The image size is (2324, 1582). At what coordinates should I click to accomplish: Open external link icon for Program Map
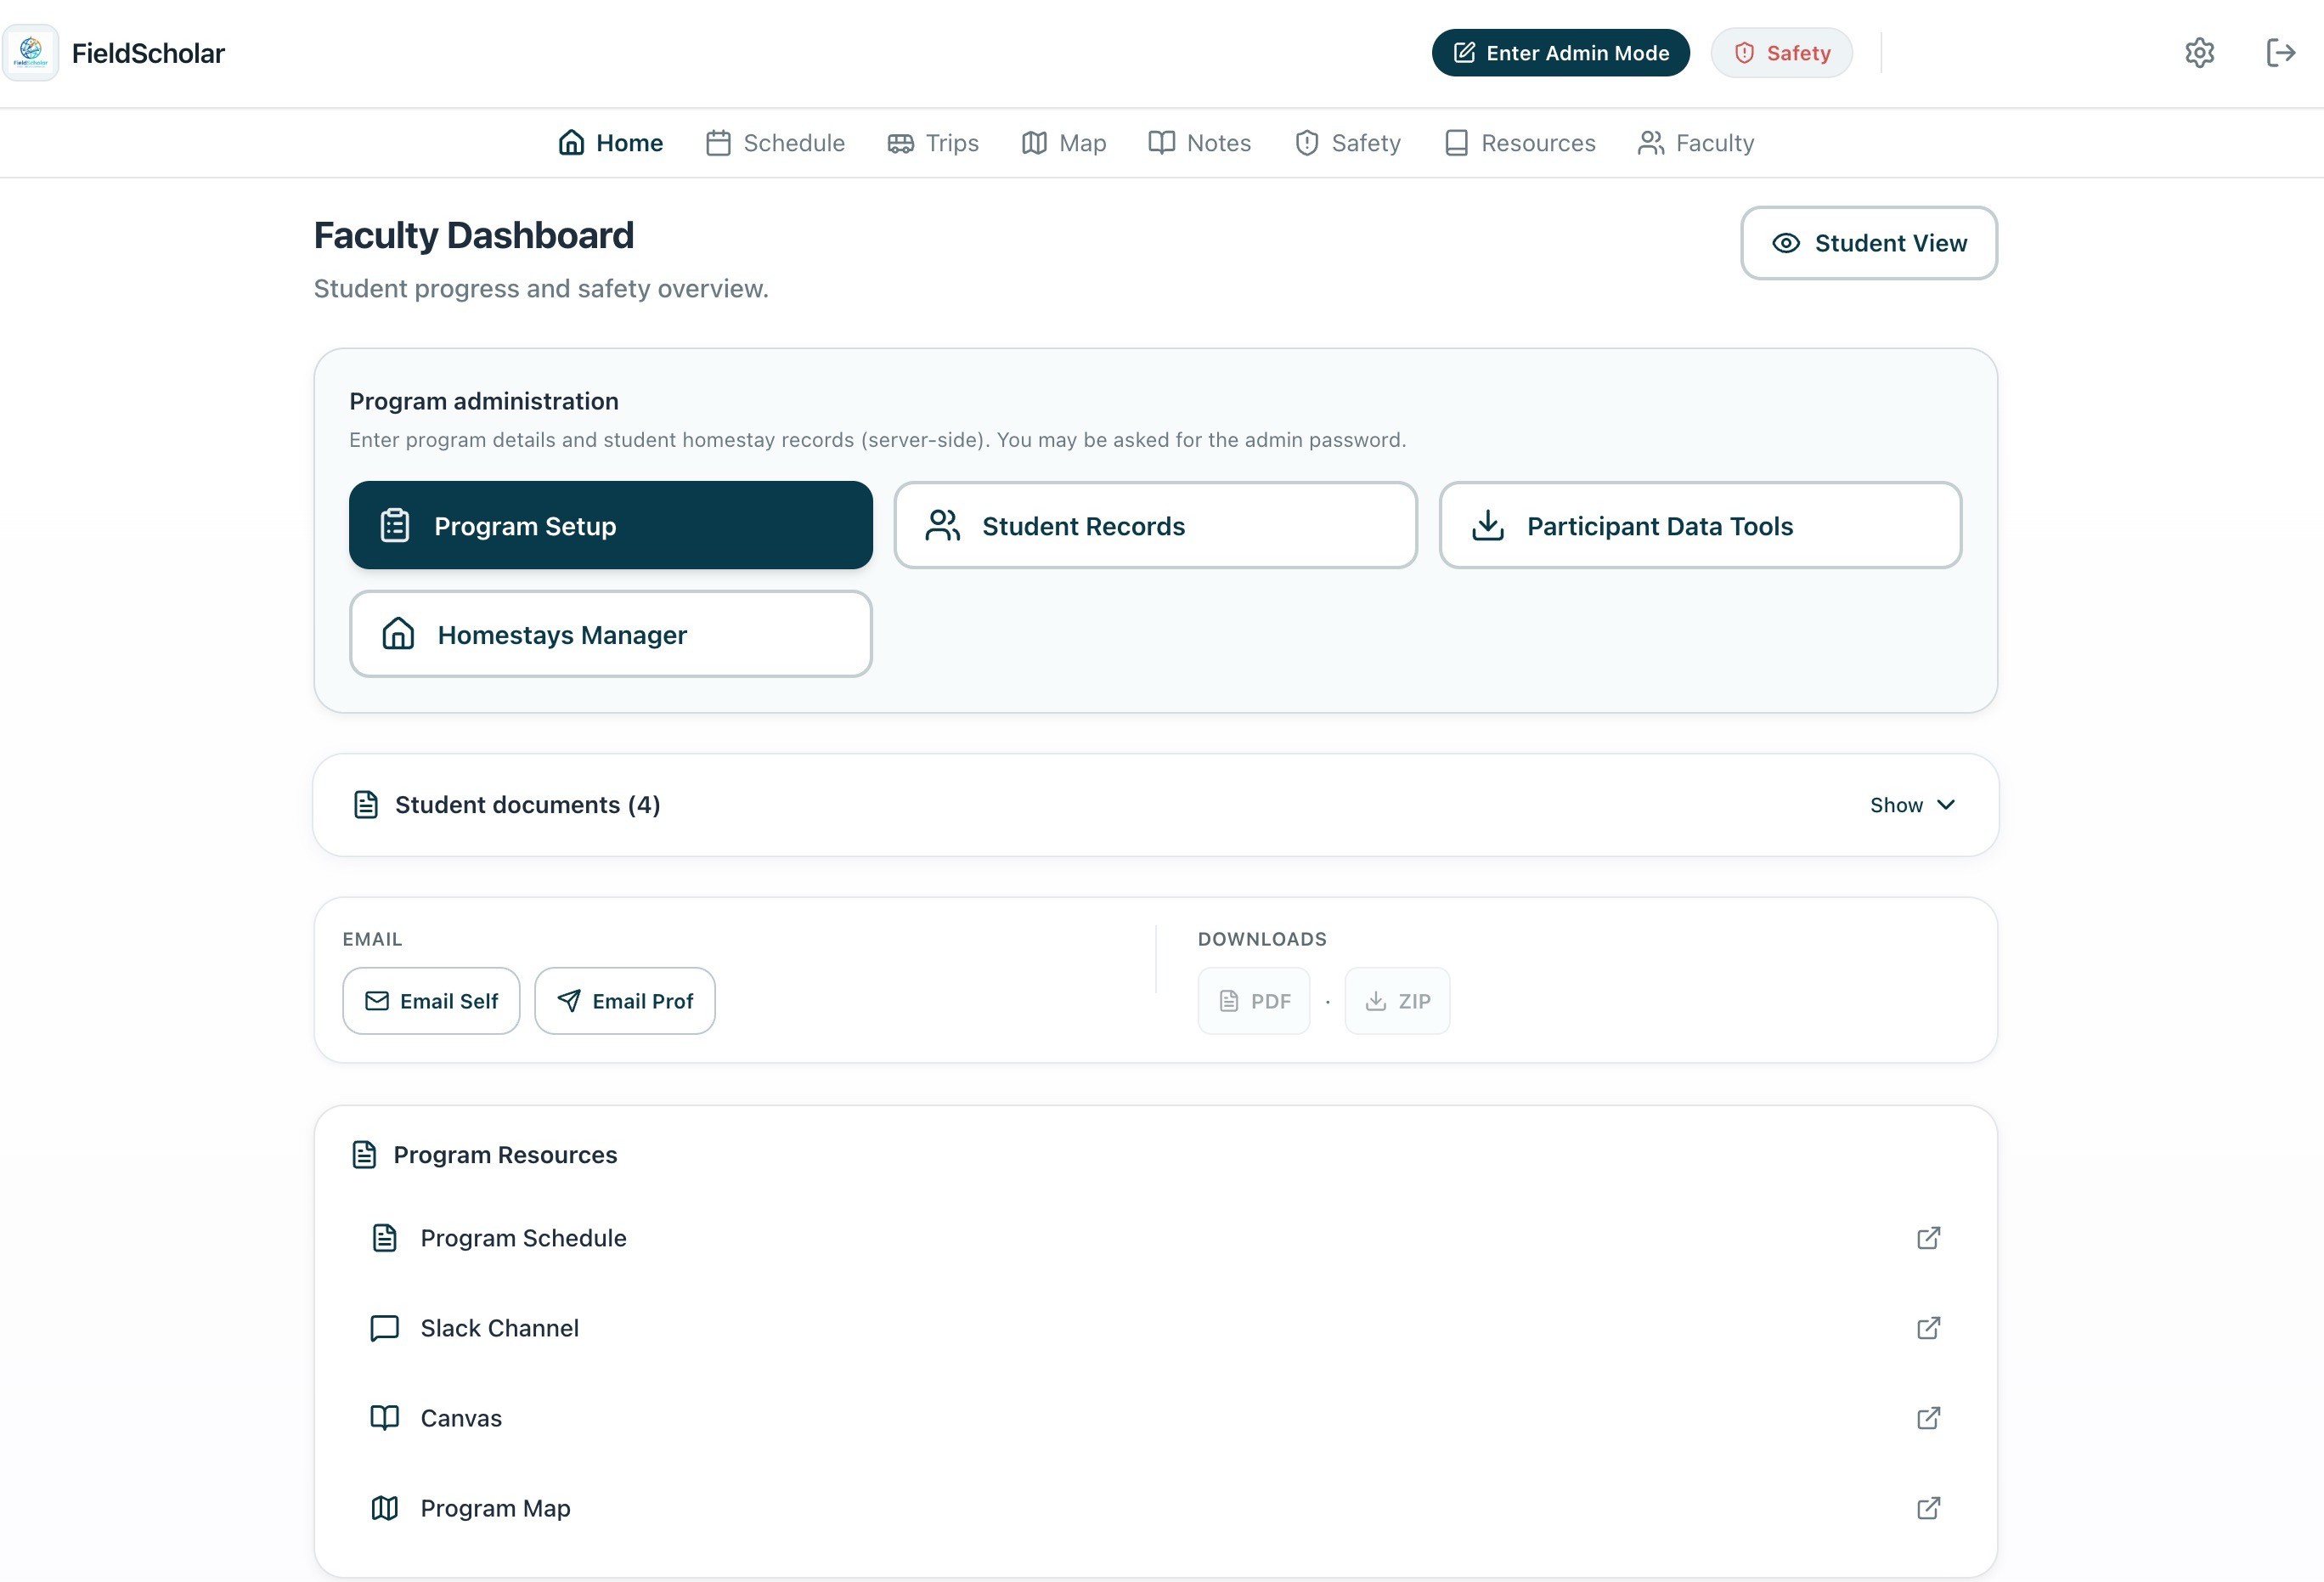click(1928, 1508)
